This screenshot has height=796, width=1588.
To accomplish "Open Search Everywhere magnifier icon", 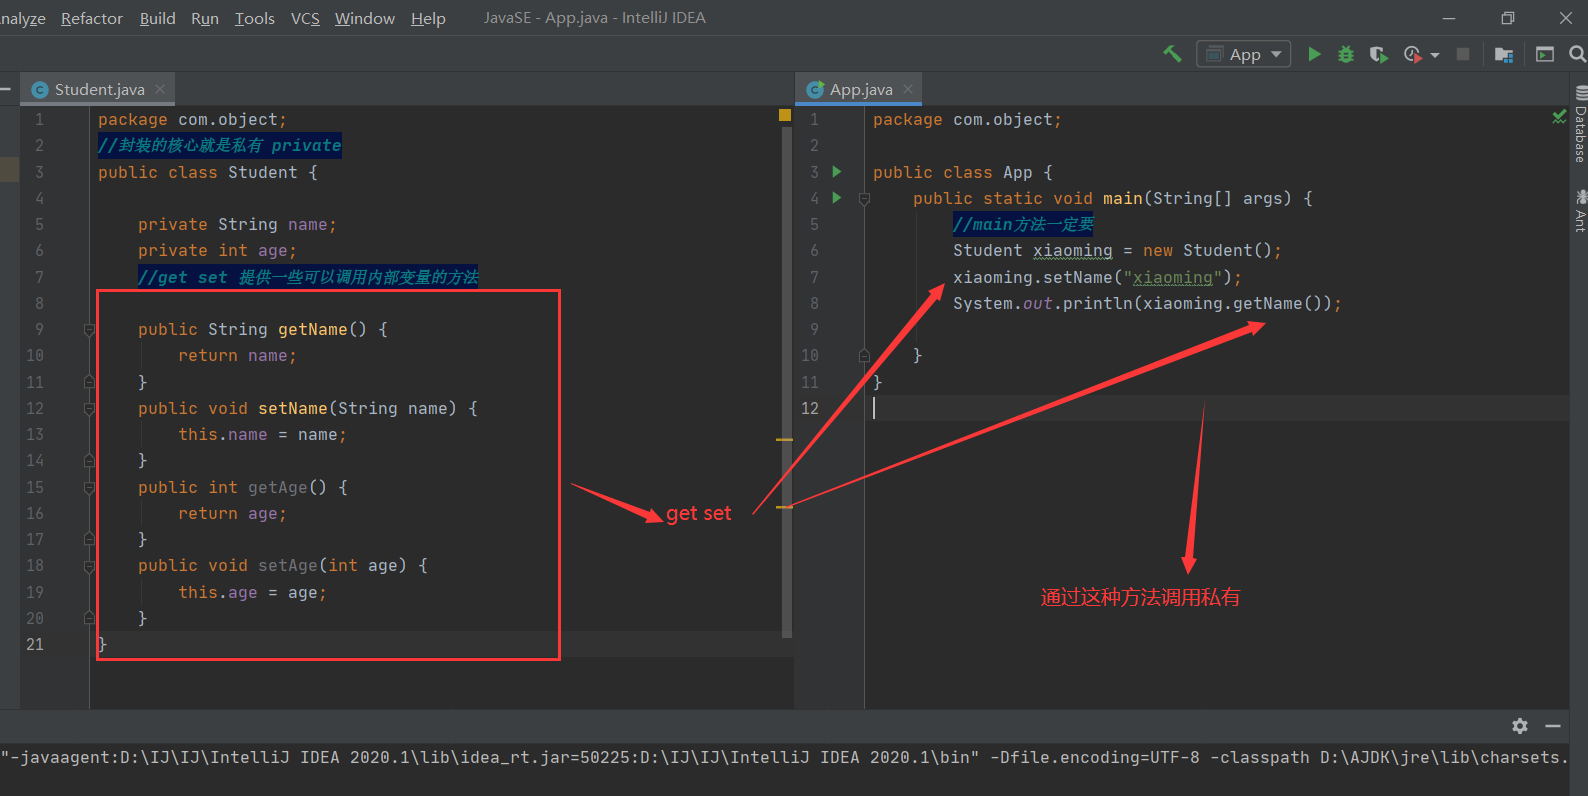I will pos(1577,54).
